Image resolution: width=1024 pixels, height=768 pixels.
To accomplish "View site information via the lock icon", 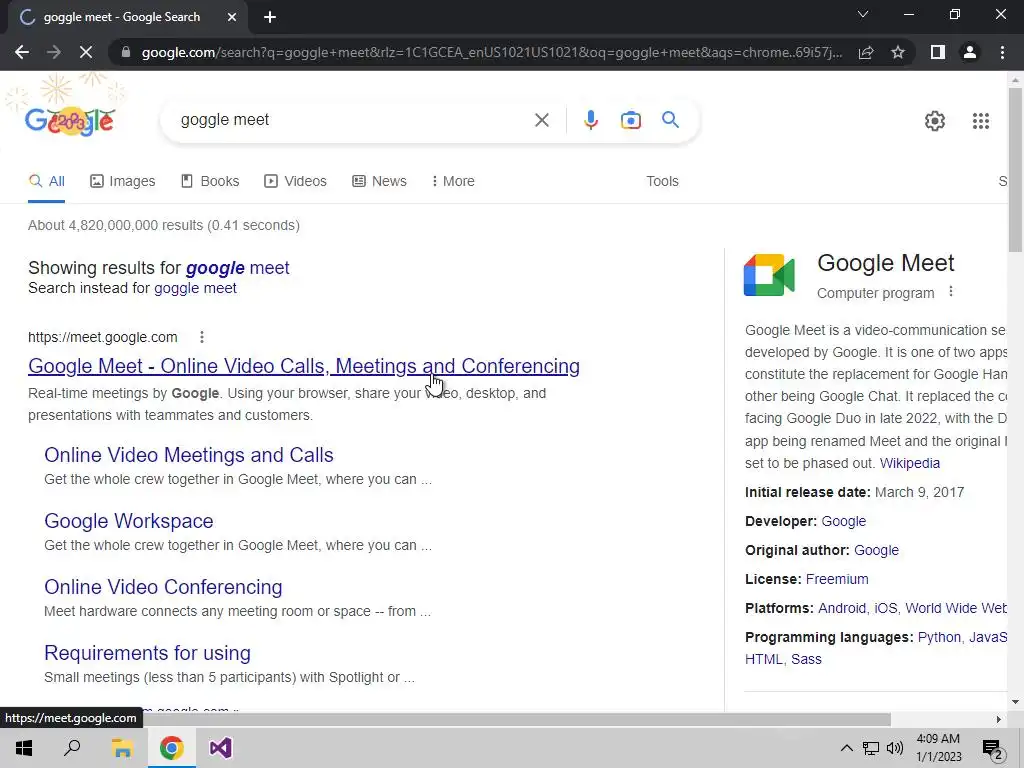I will (126, 52).
